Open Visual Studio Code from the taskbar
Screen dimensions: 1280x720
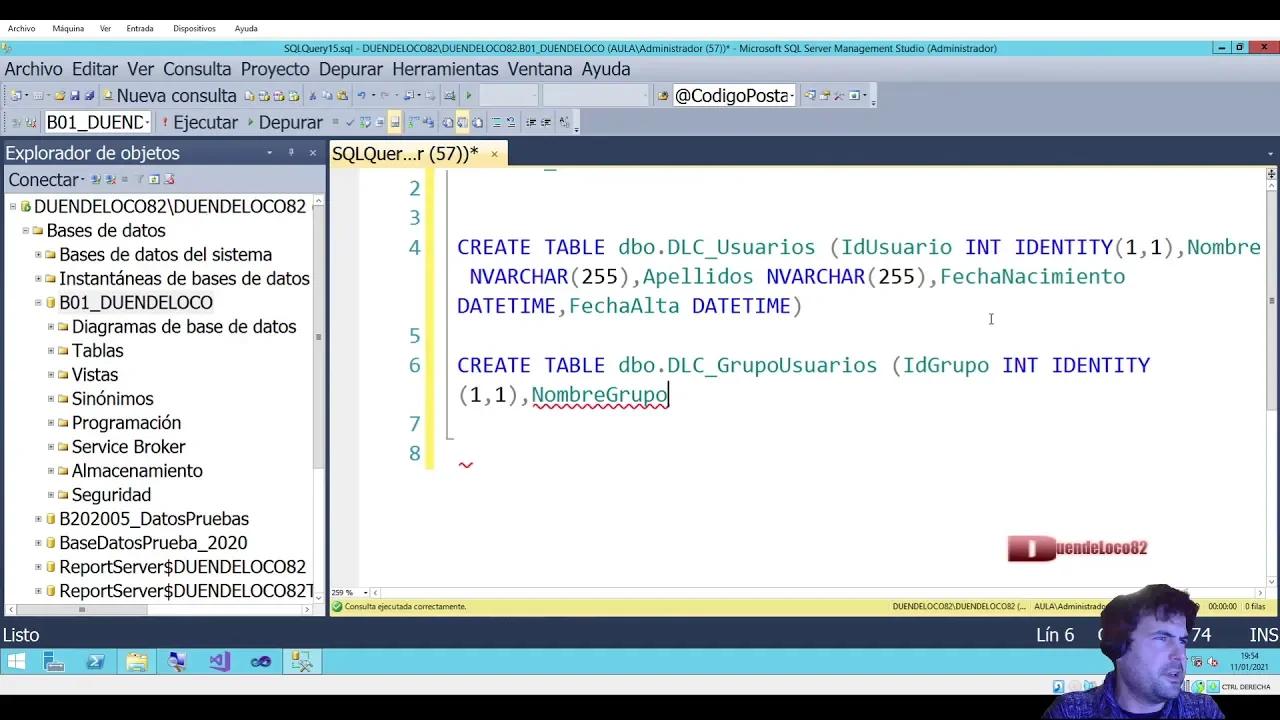pos(218,661)
